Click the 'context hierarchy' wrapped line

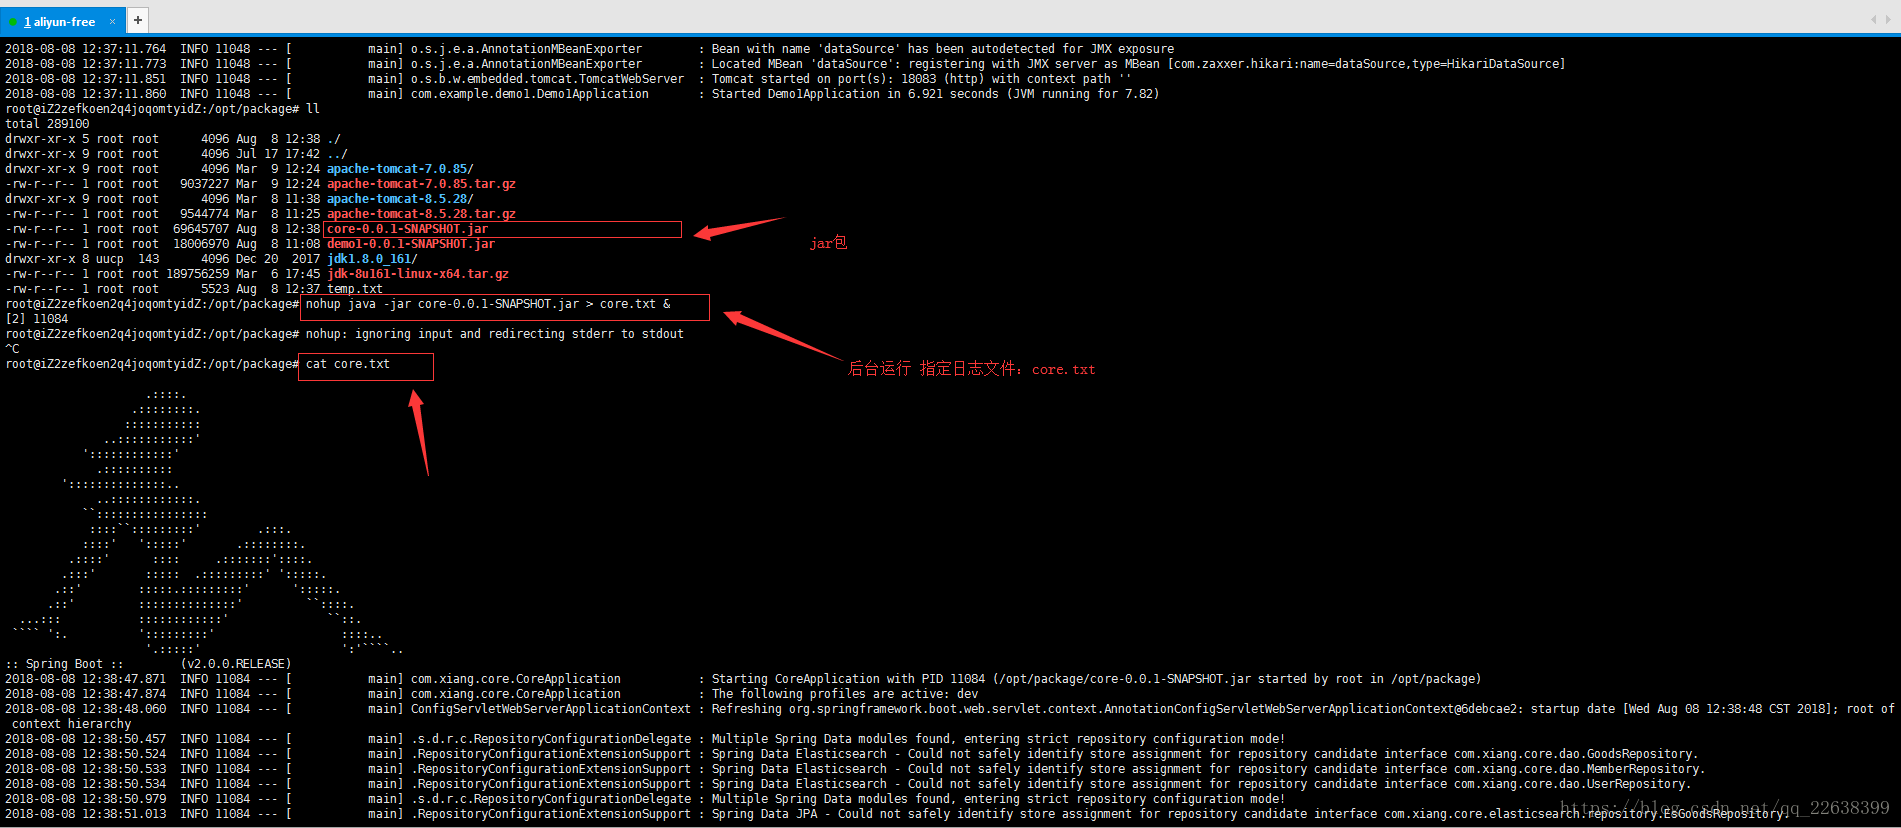coord(72,724)
